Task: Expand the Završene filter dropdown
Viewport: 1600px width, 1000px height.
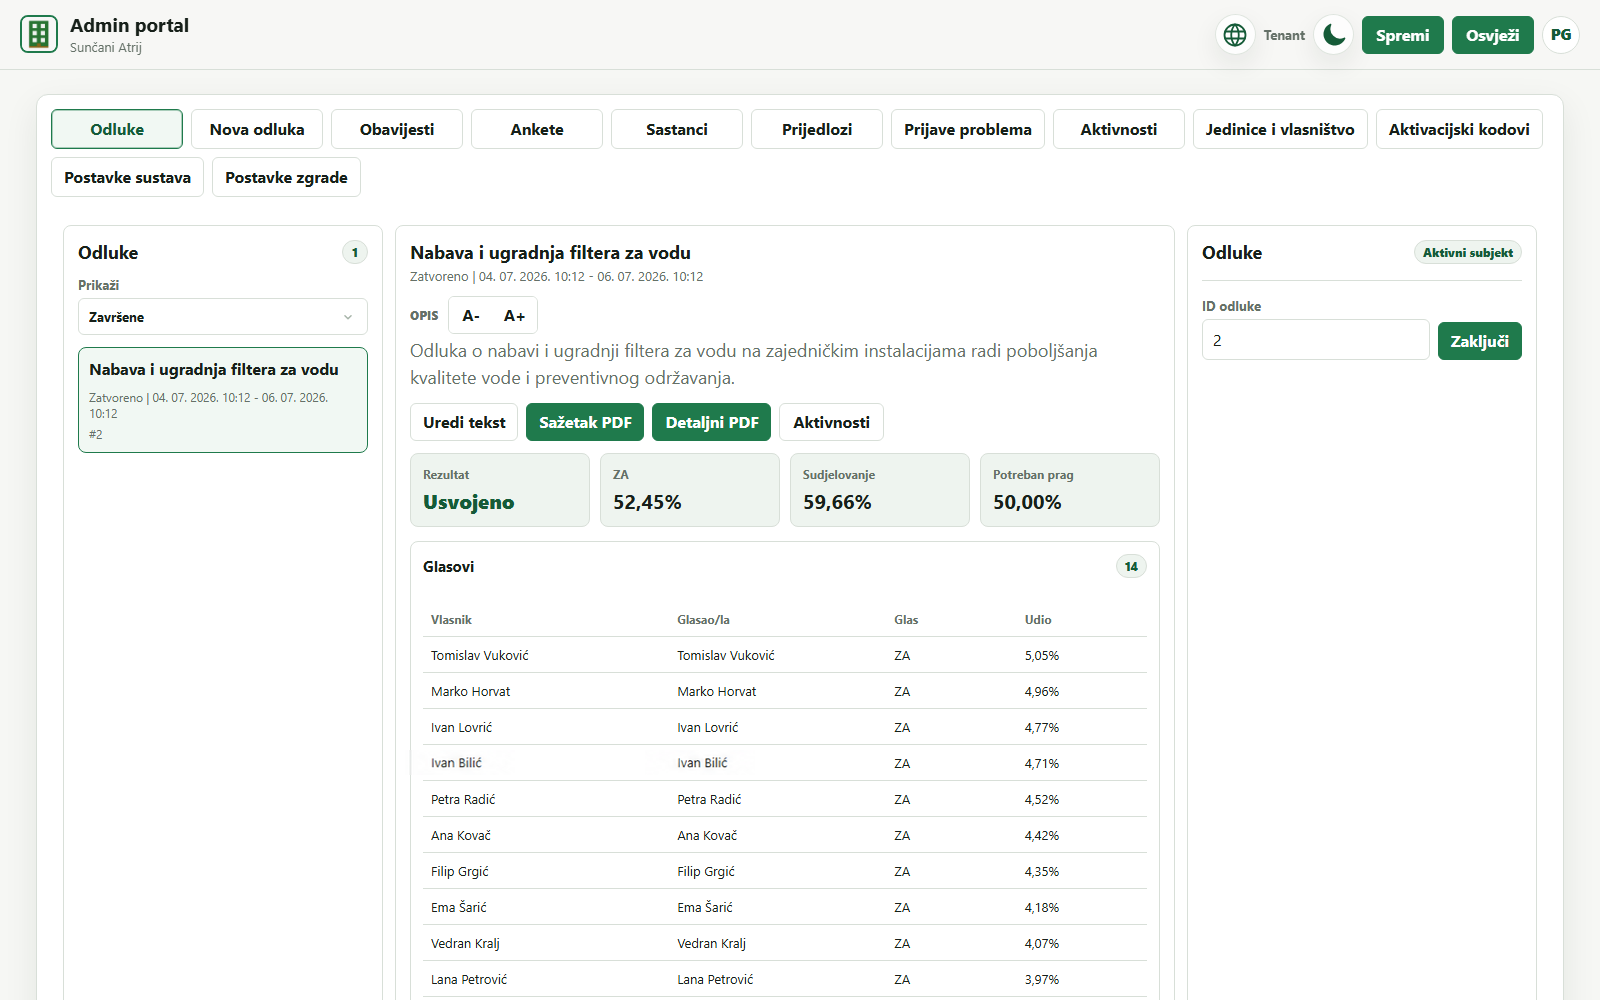Action: 223,317
